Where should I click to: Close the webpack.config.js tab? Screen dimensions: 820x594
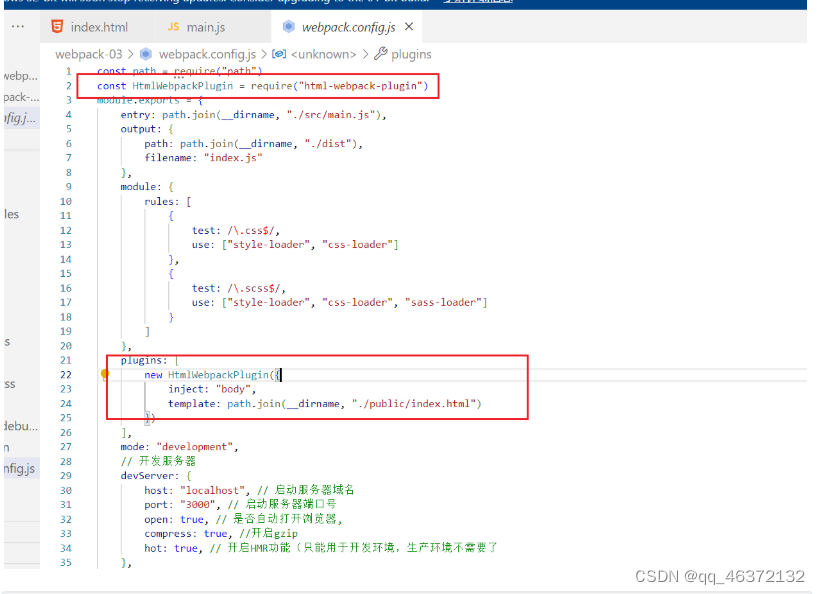pos(409,26)
